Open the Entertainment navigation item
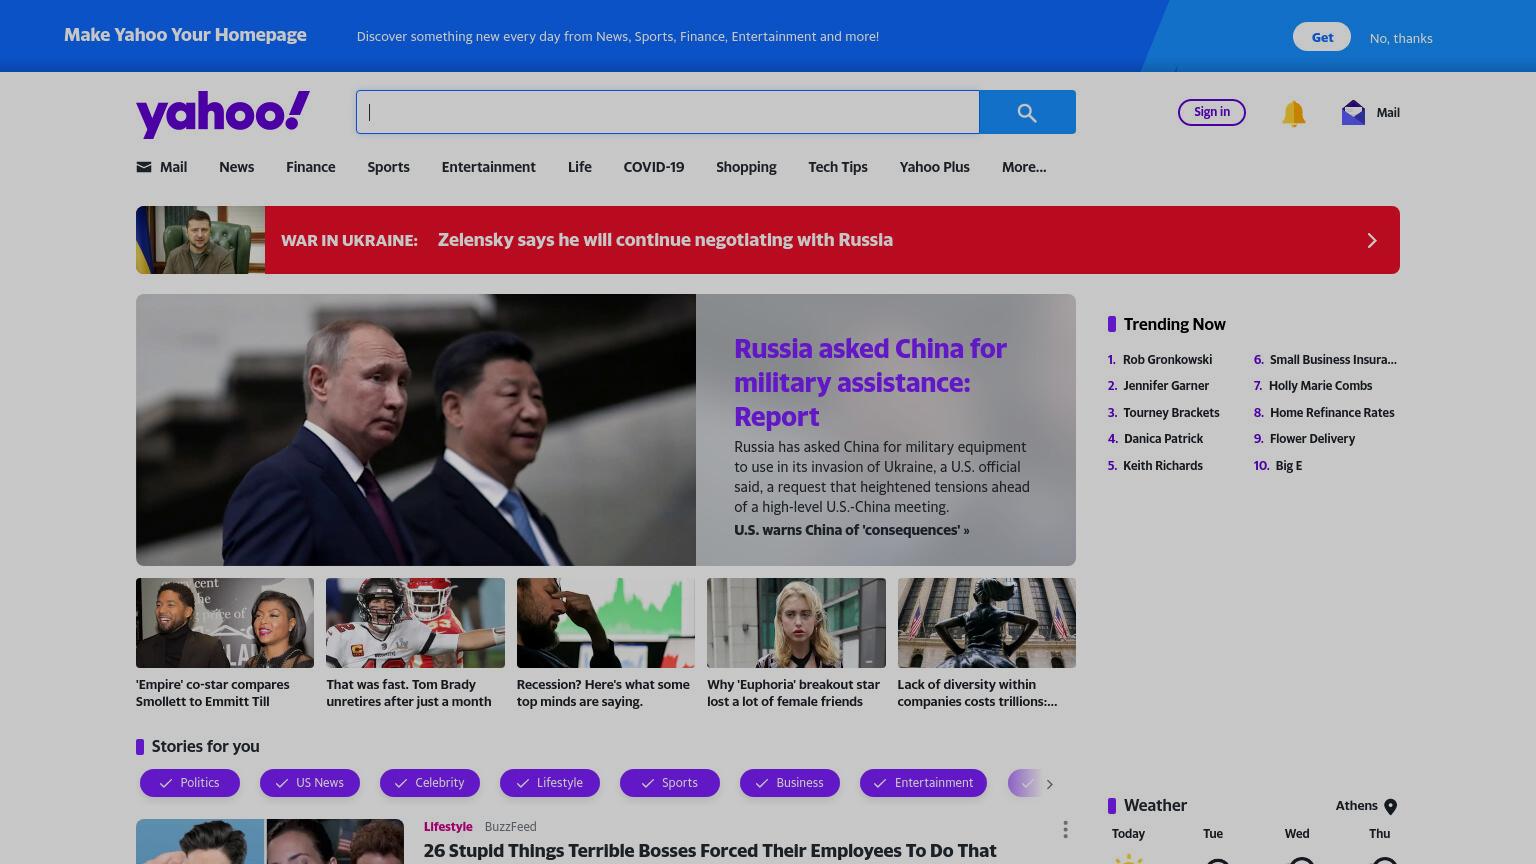Screen dimensions: 1536x864 [489, 167]
